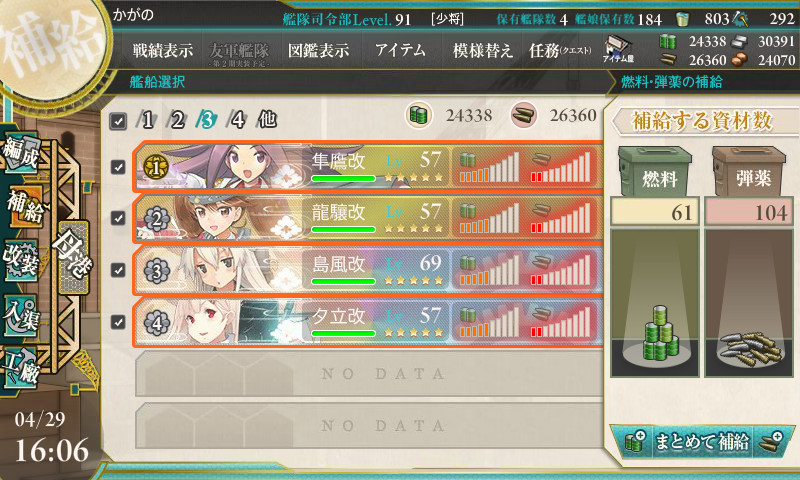800x480 pixels.
Task: Click the 燃料 fuel can icon
Action: (x=655, y=171)
